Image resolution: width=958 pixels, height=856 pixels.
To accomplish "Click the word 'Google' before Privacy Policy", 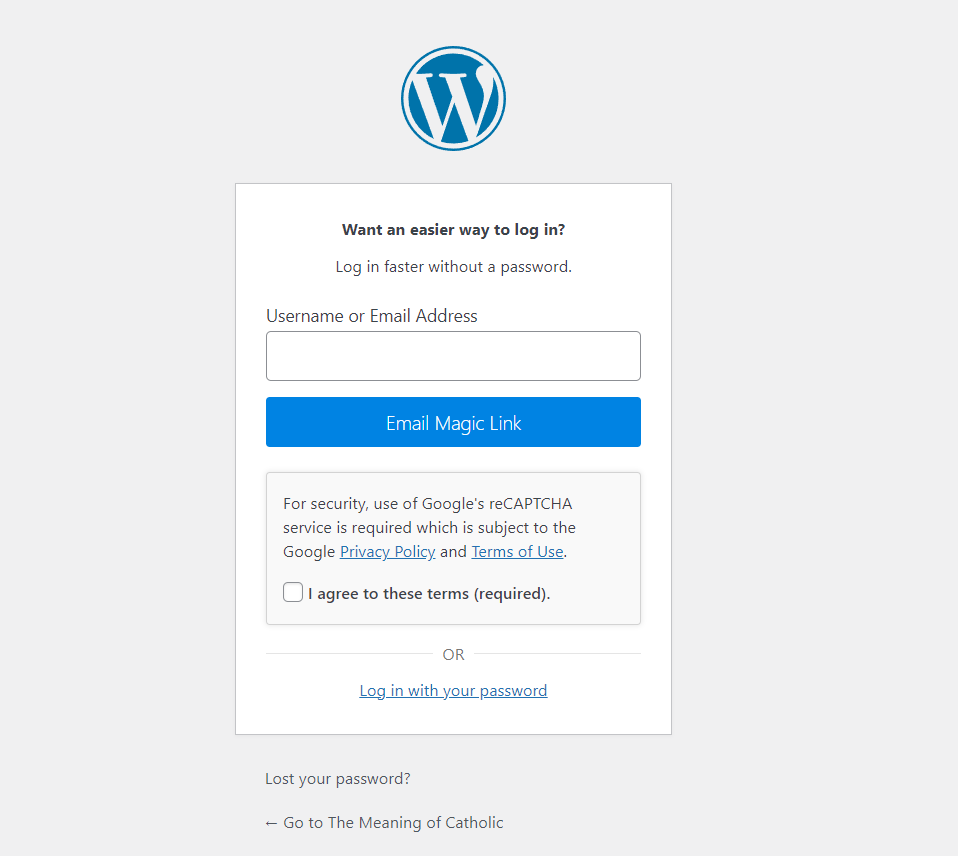I will coord(309,552).
